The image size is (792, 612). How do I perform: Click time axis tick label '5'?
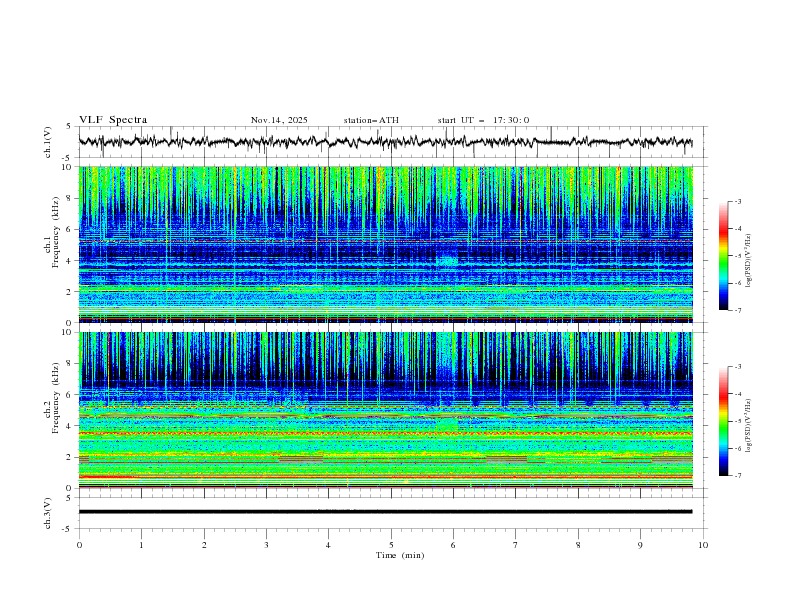pyautogui.click(x=391, y=545)
